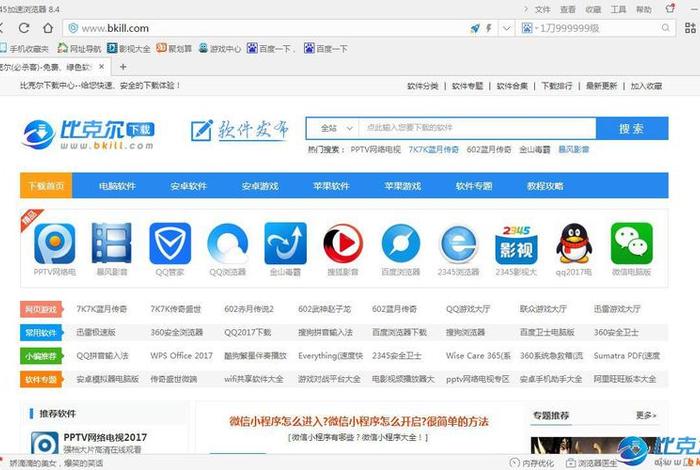The height and width of the screenshot is (470, 700).
Task: Open the WPS Office 2017 link
Action: (x=181, y=356)
